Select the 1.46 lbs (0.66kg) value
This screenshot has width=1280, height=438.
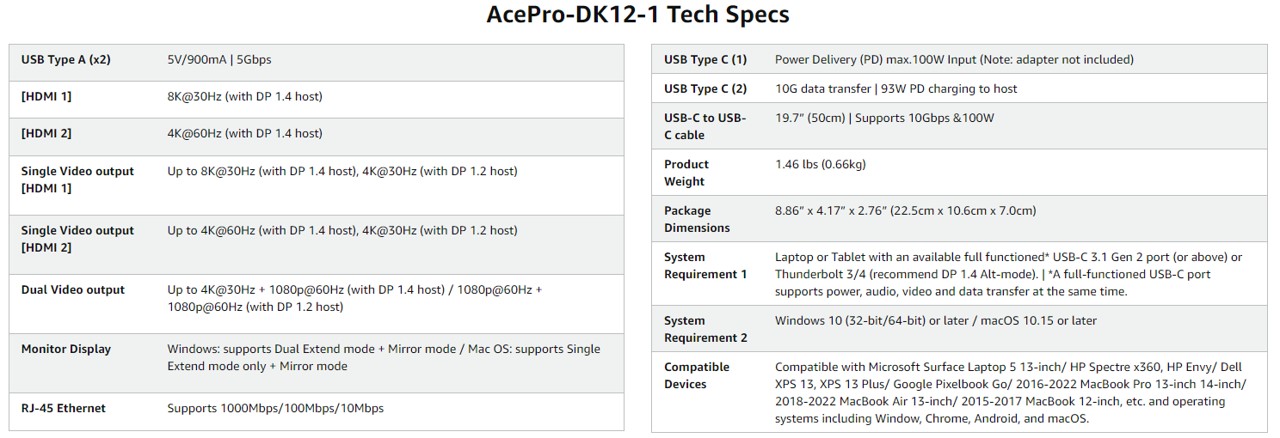pyautogui.click(x=820, y=164)
